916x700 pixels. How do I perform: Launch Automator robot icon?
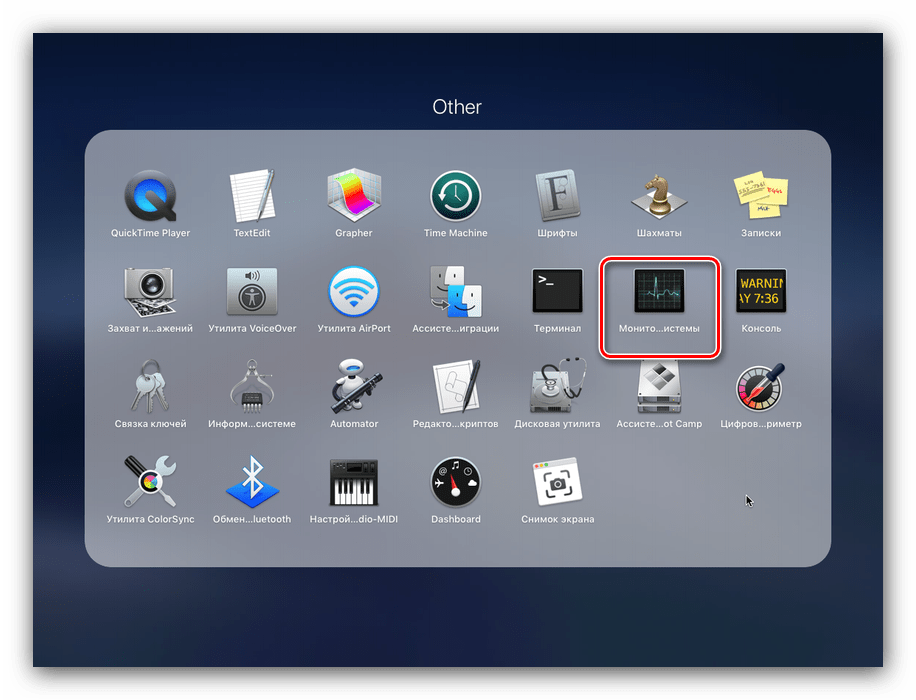pyautogui.click(x=354, y=387)
